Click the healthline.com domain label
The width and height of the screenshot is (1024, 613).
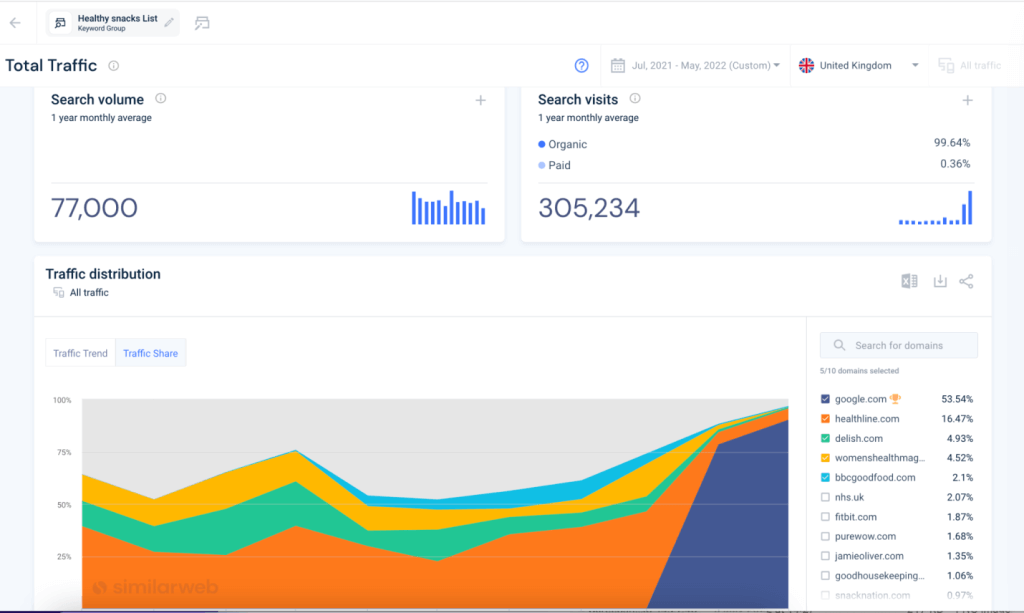(867, 418)
